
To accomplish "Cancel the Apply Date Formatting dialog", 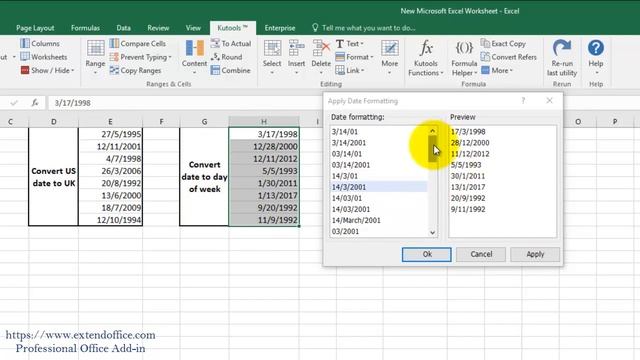I will 481,254.
